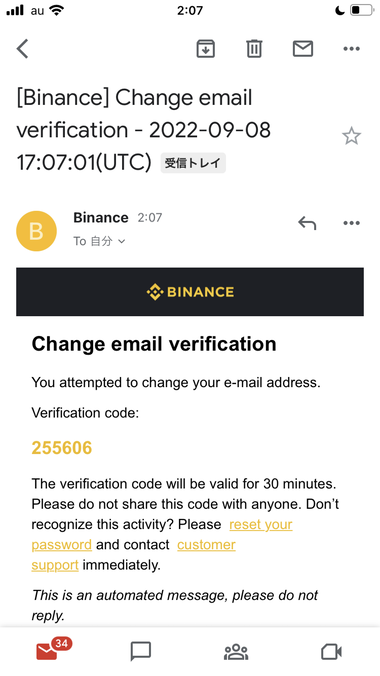Open the customer support link
Viewport: 380px width, 676px height.
[134, 555]
